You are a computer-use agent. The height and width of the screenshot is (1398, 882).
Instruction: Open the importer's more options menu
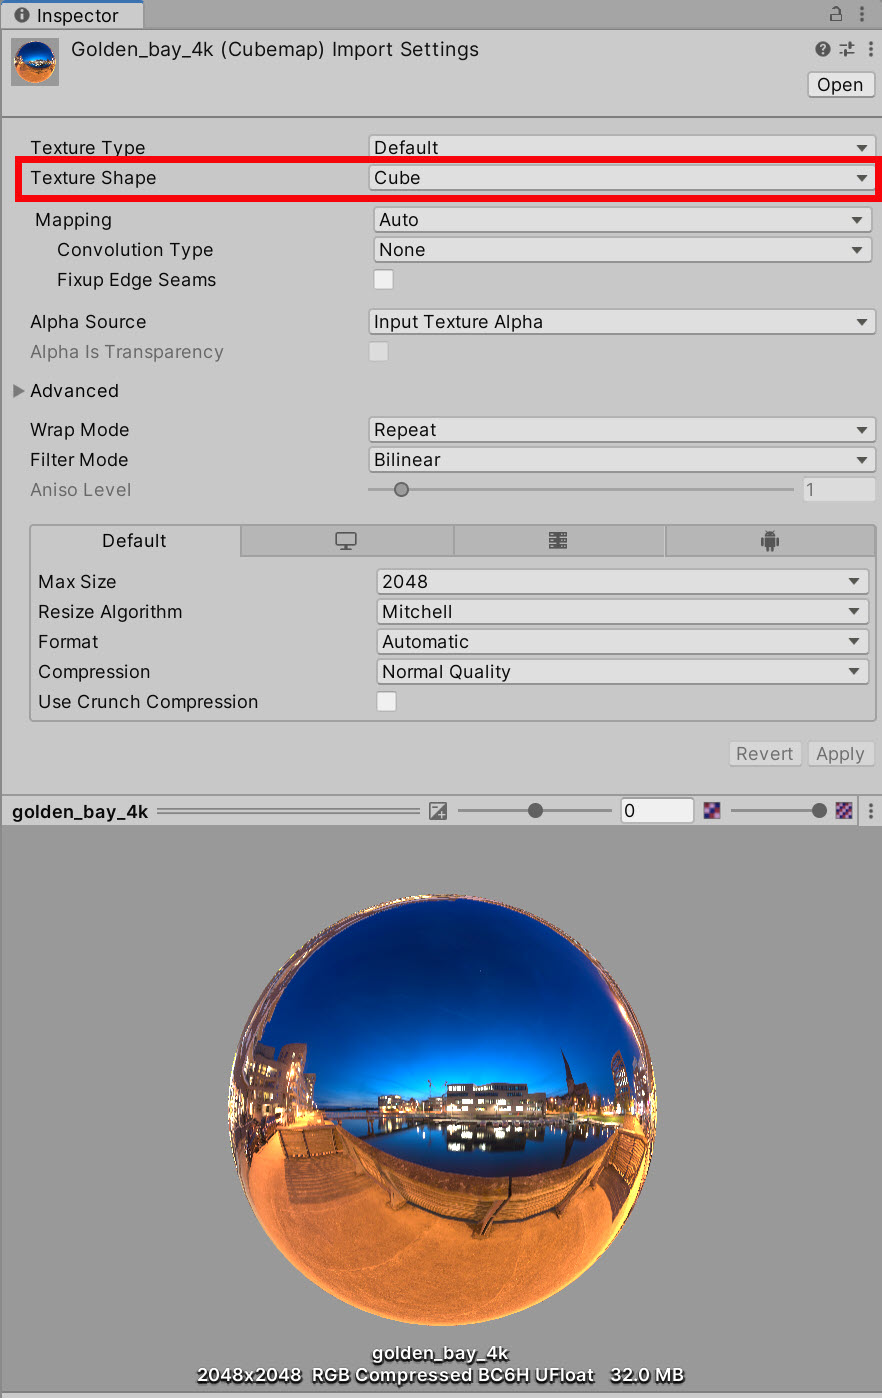tap(870, 49)
